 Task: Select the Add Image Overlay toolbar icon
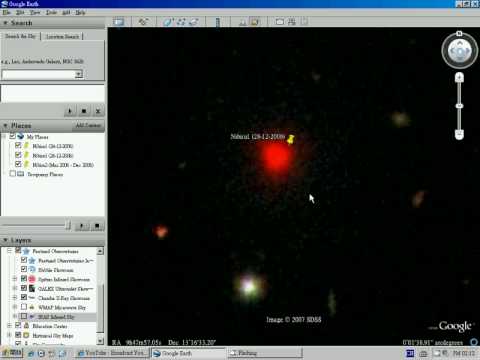click(x=194, y=22)
